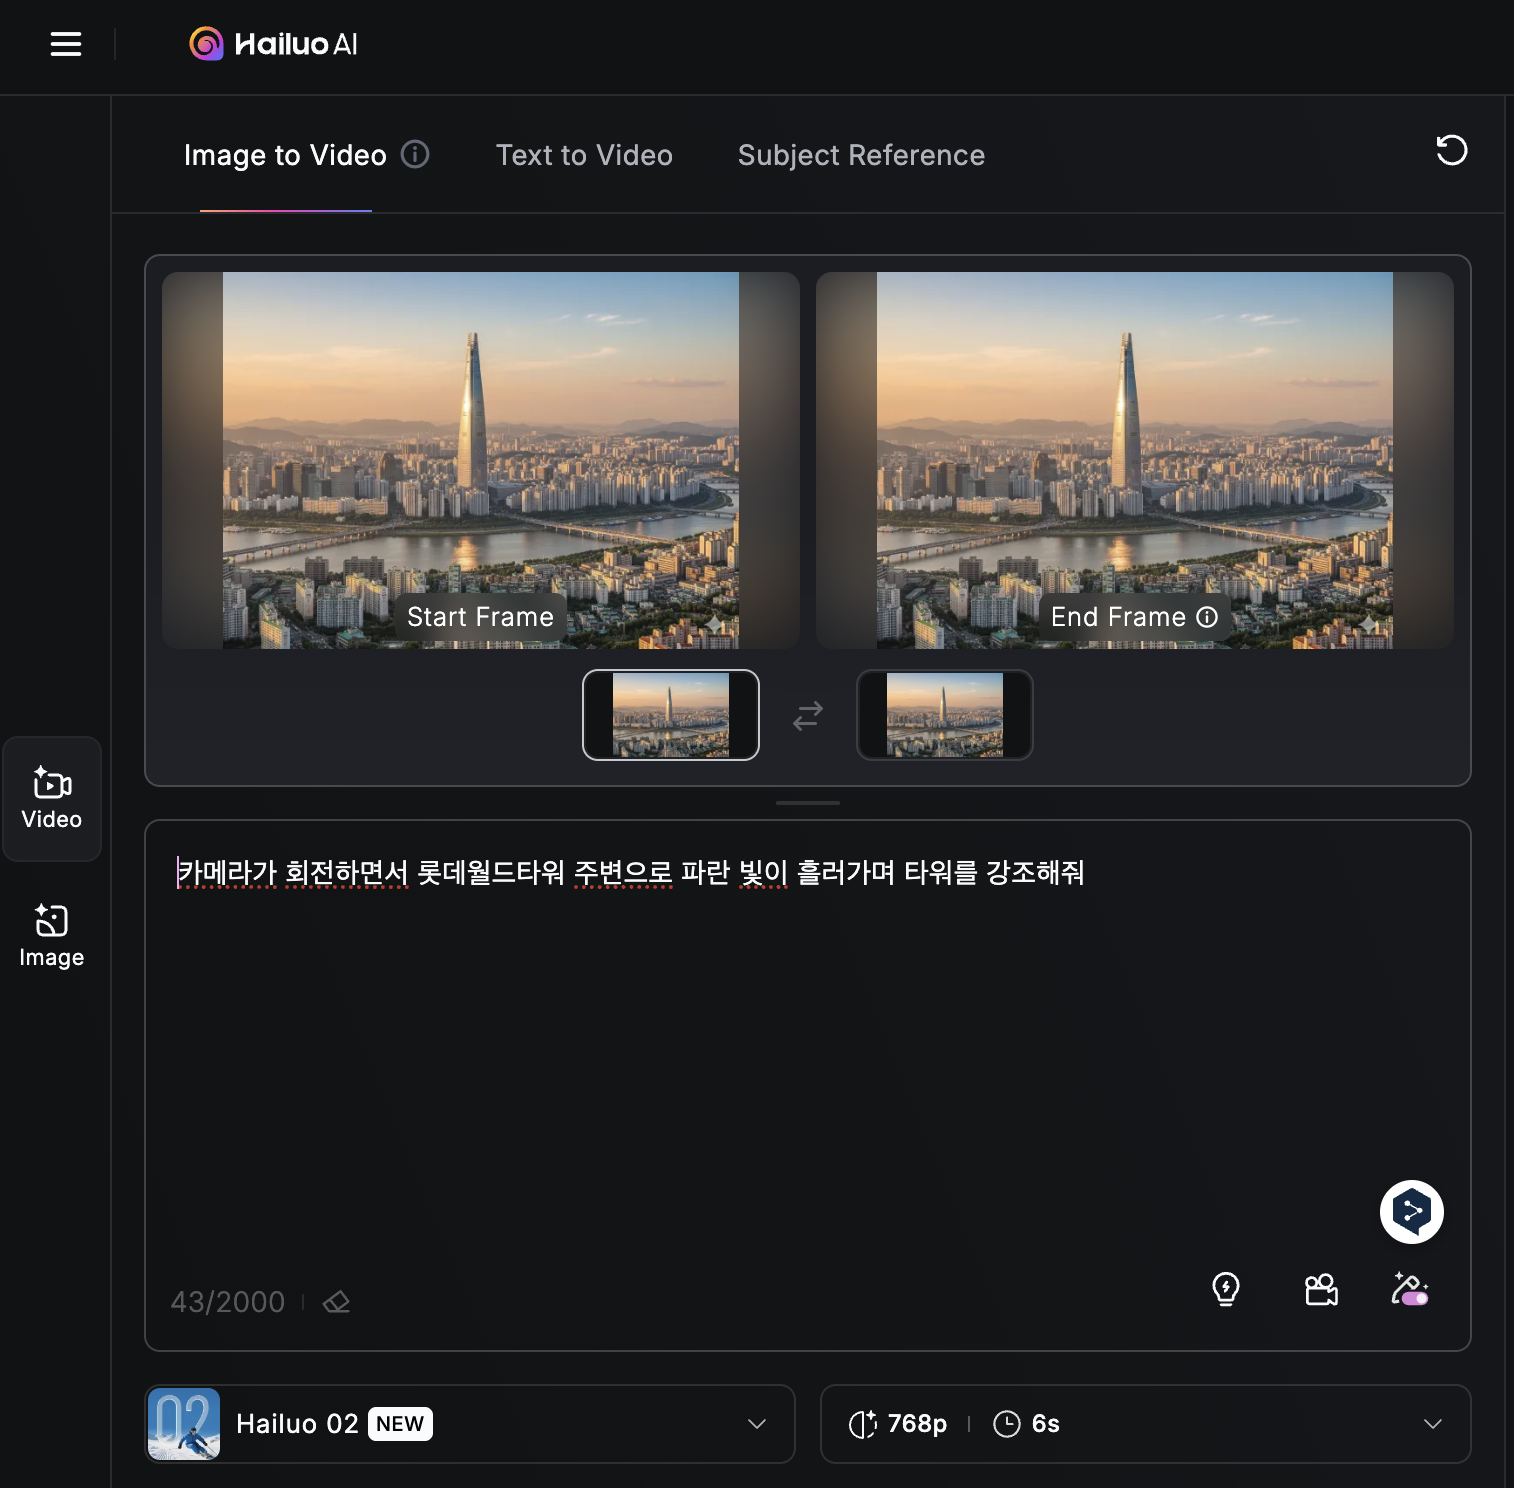Click the End Frame info icon
The width and height of the screenshot is (1514, 1488).
tap(1208, 617)
